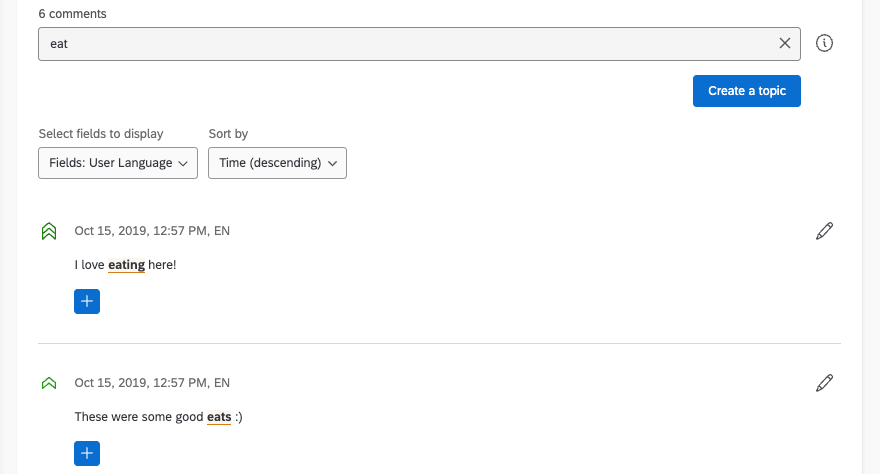
Task: Click the 'Select fields to display' label
Action: (101, 134)
